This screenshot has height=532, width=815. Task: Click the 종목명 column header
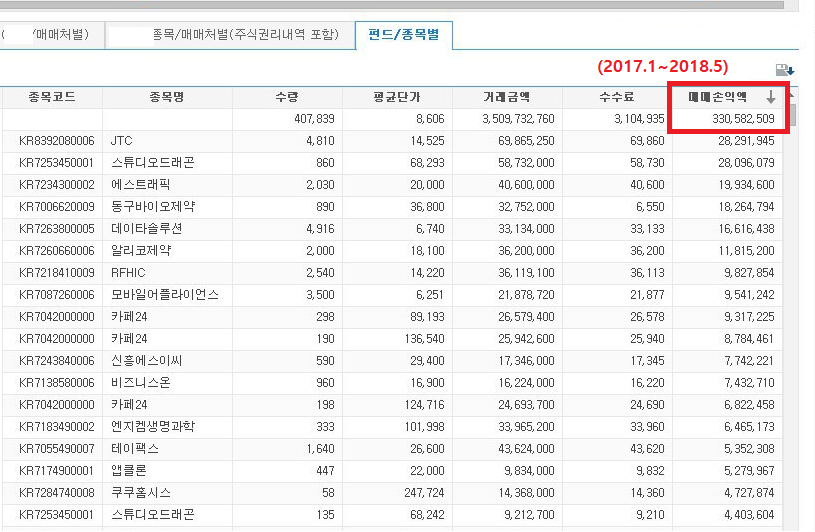click(x=167, y=97)
